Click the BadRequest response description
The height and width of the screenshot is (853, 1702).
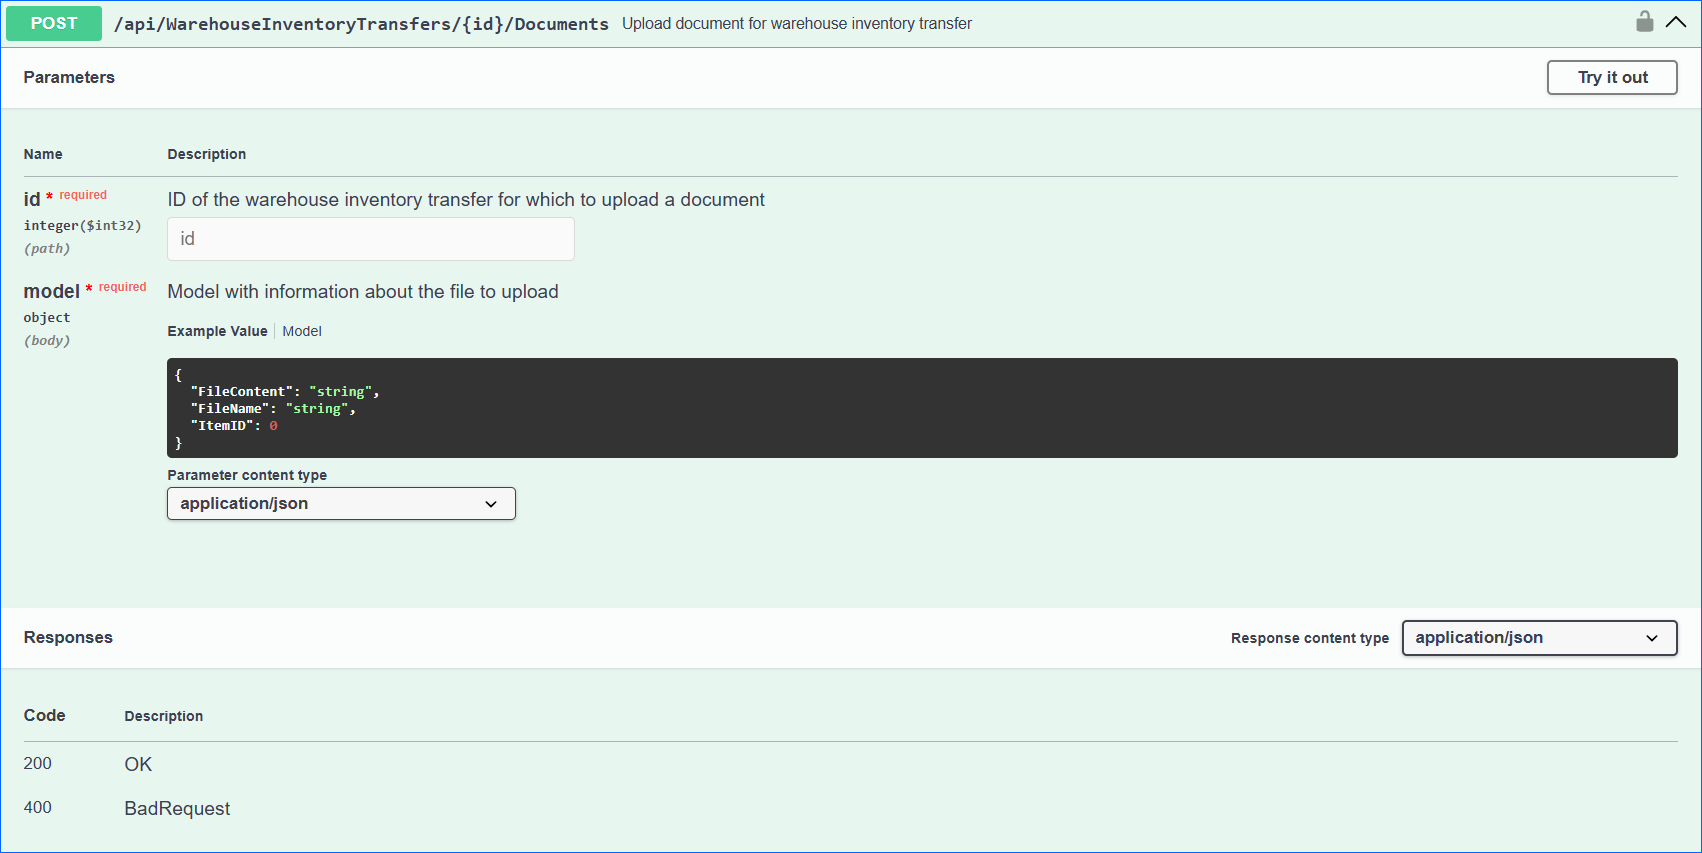point(177,808)
